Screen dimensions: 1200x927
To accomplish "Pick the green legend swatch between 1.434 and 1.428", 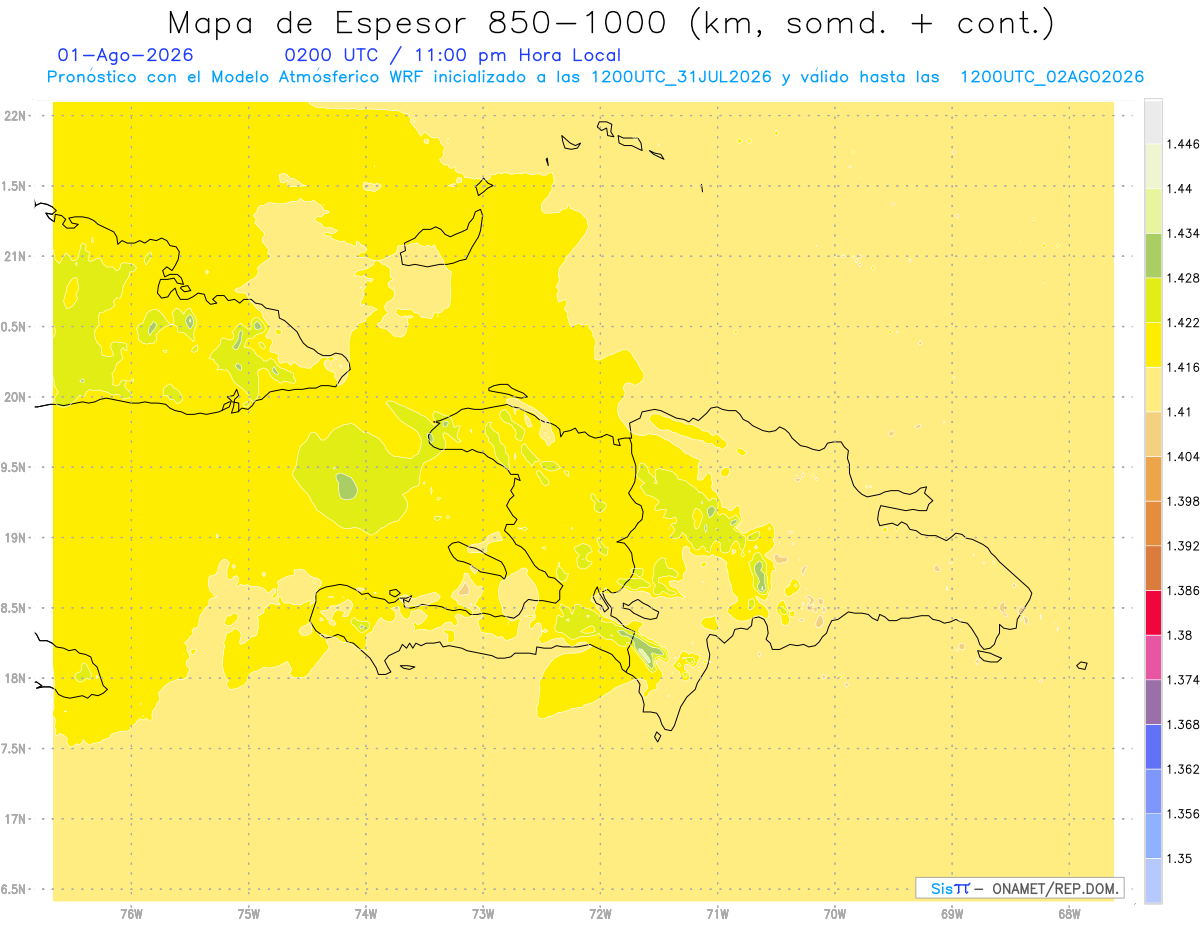I will [1153, 255].
